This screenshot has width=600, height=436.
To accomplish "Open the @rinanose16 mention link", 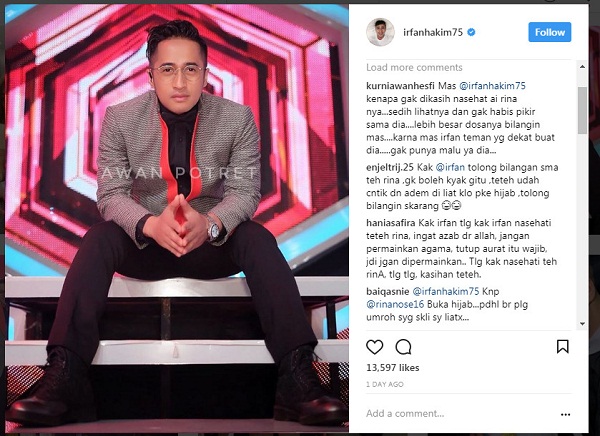I will (x=395, y=305).
